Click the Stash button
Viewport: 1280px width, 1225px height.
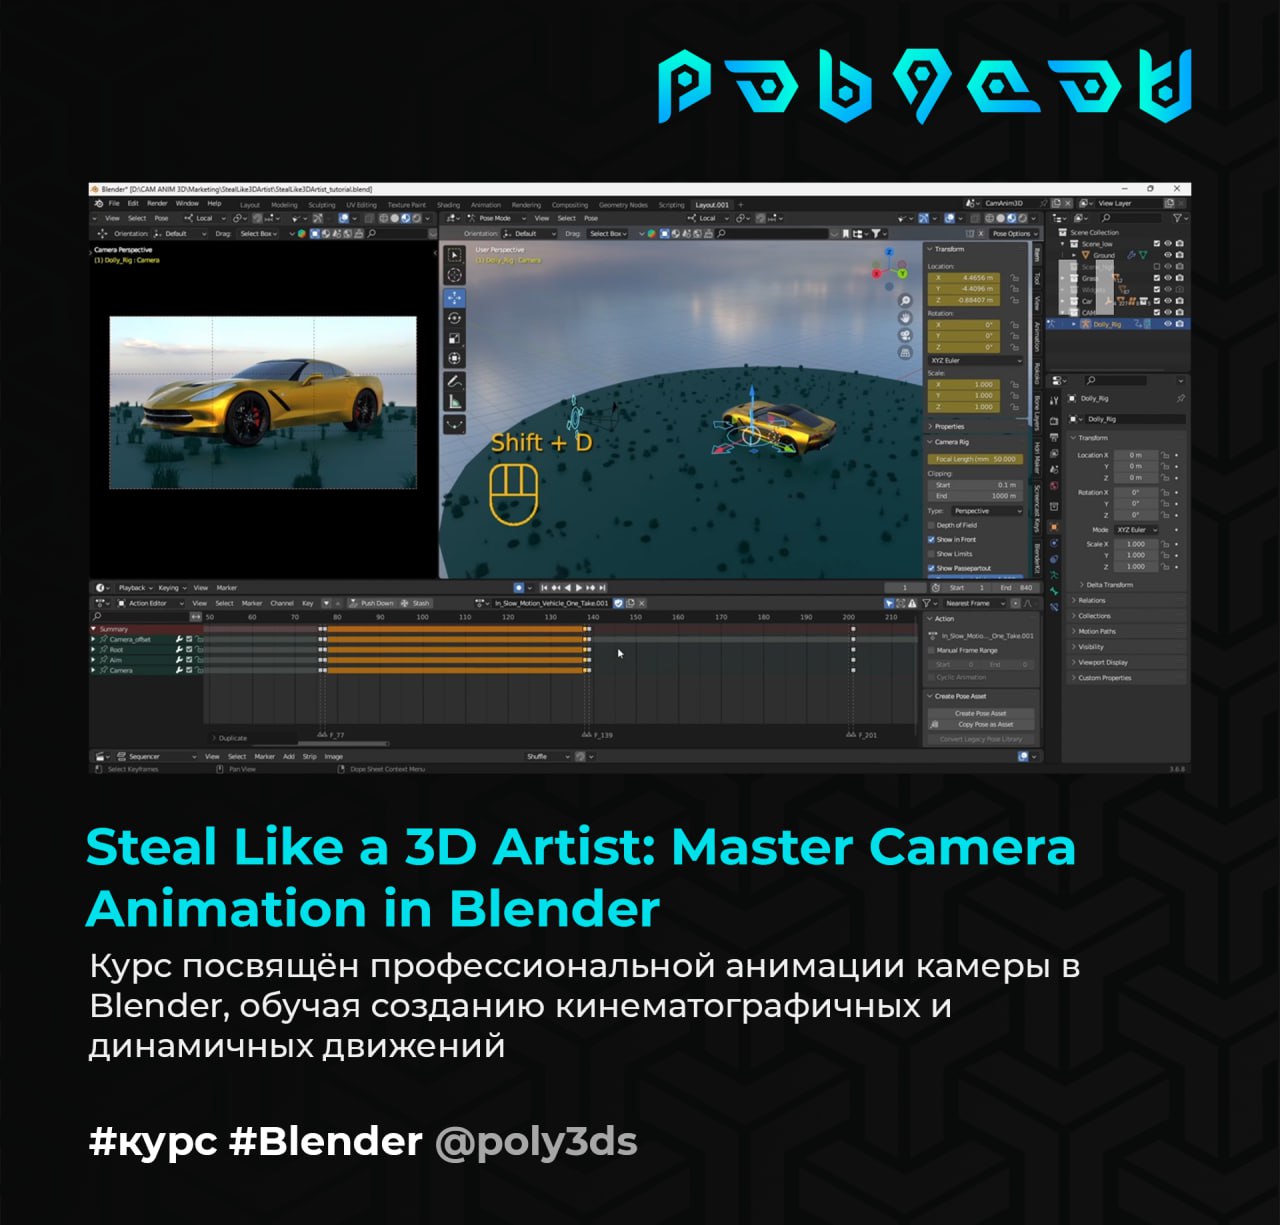coord(417,603)
